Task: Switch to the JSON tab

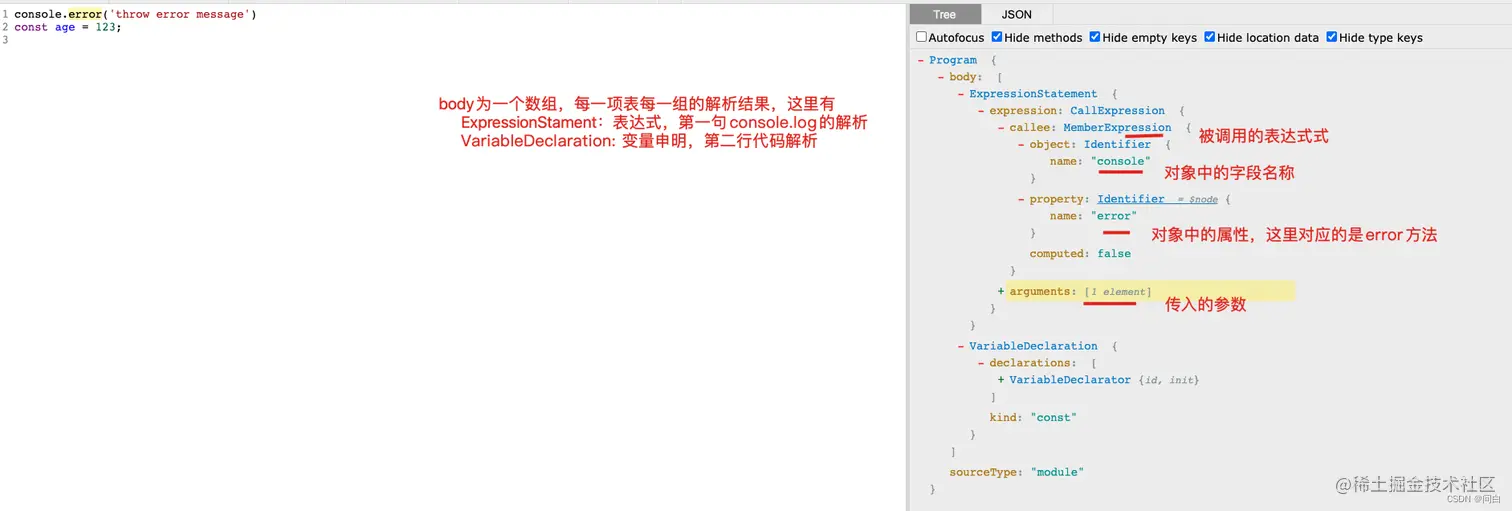Action: pos(1016,14)
